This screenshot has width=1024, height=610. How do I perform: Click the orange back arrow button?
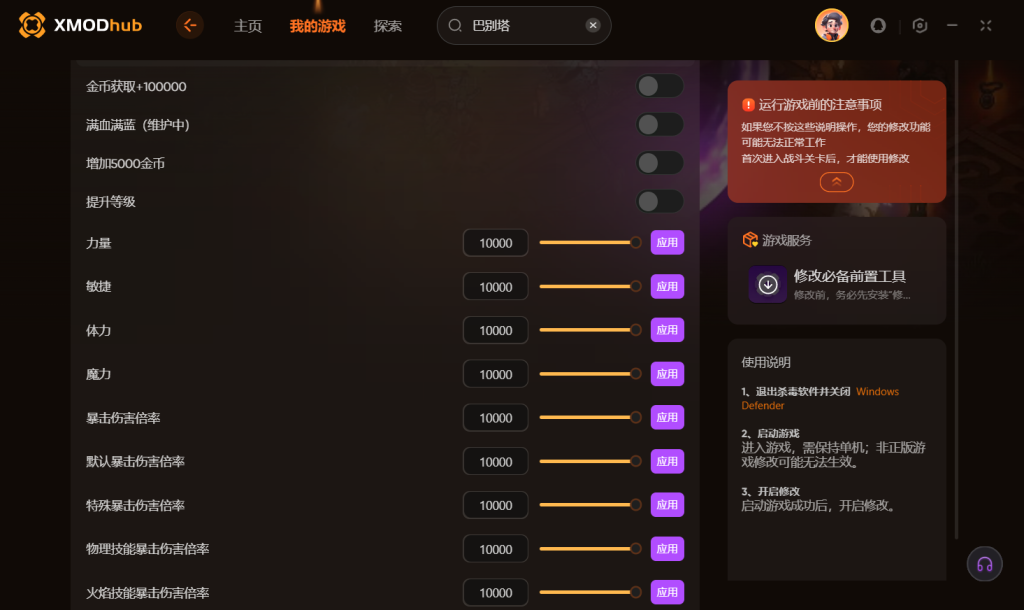(190, 25)
